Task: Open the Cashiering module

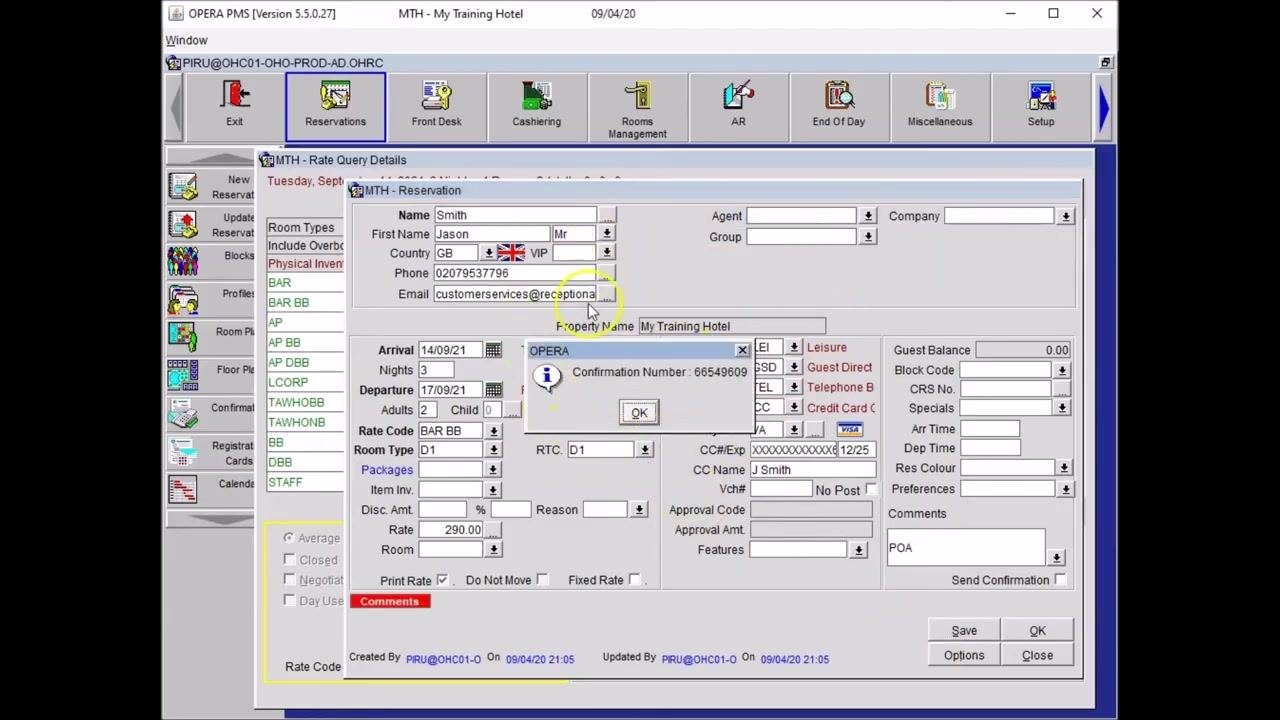Action: (537, 105)
